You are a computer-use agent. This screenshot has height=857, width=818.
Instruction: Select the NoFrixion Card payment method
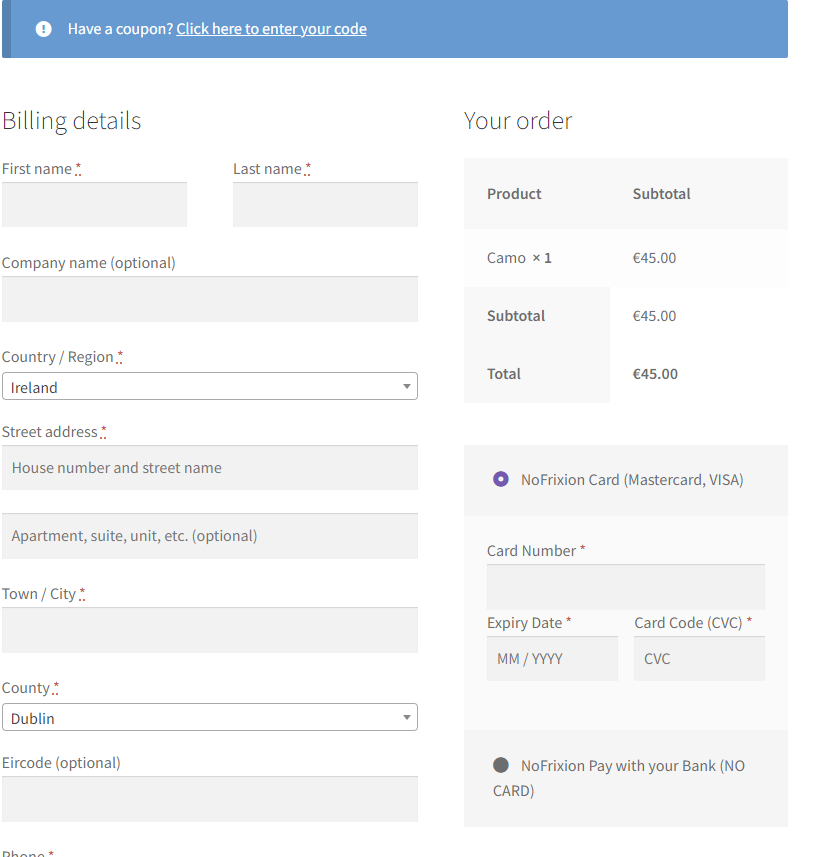click(x=500, y=479)
